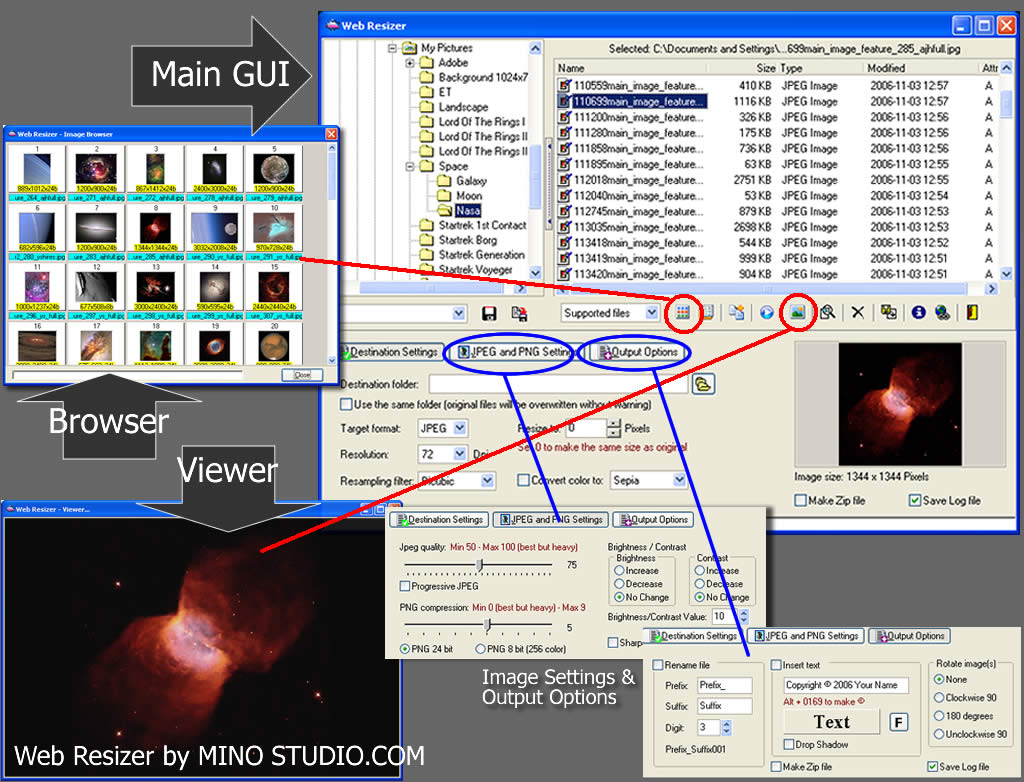Click the convert images toolbar icon
Viewport: 1024px width, 782px height.
coord(888,312)
